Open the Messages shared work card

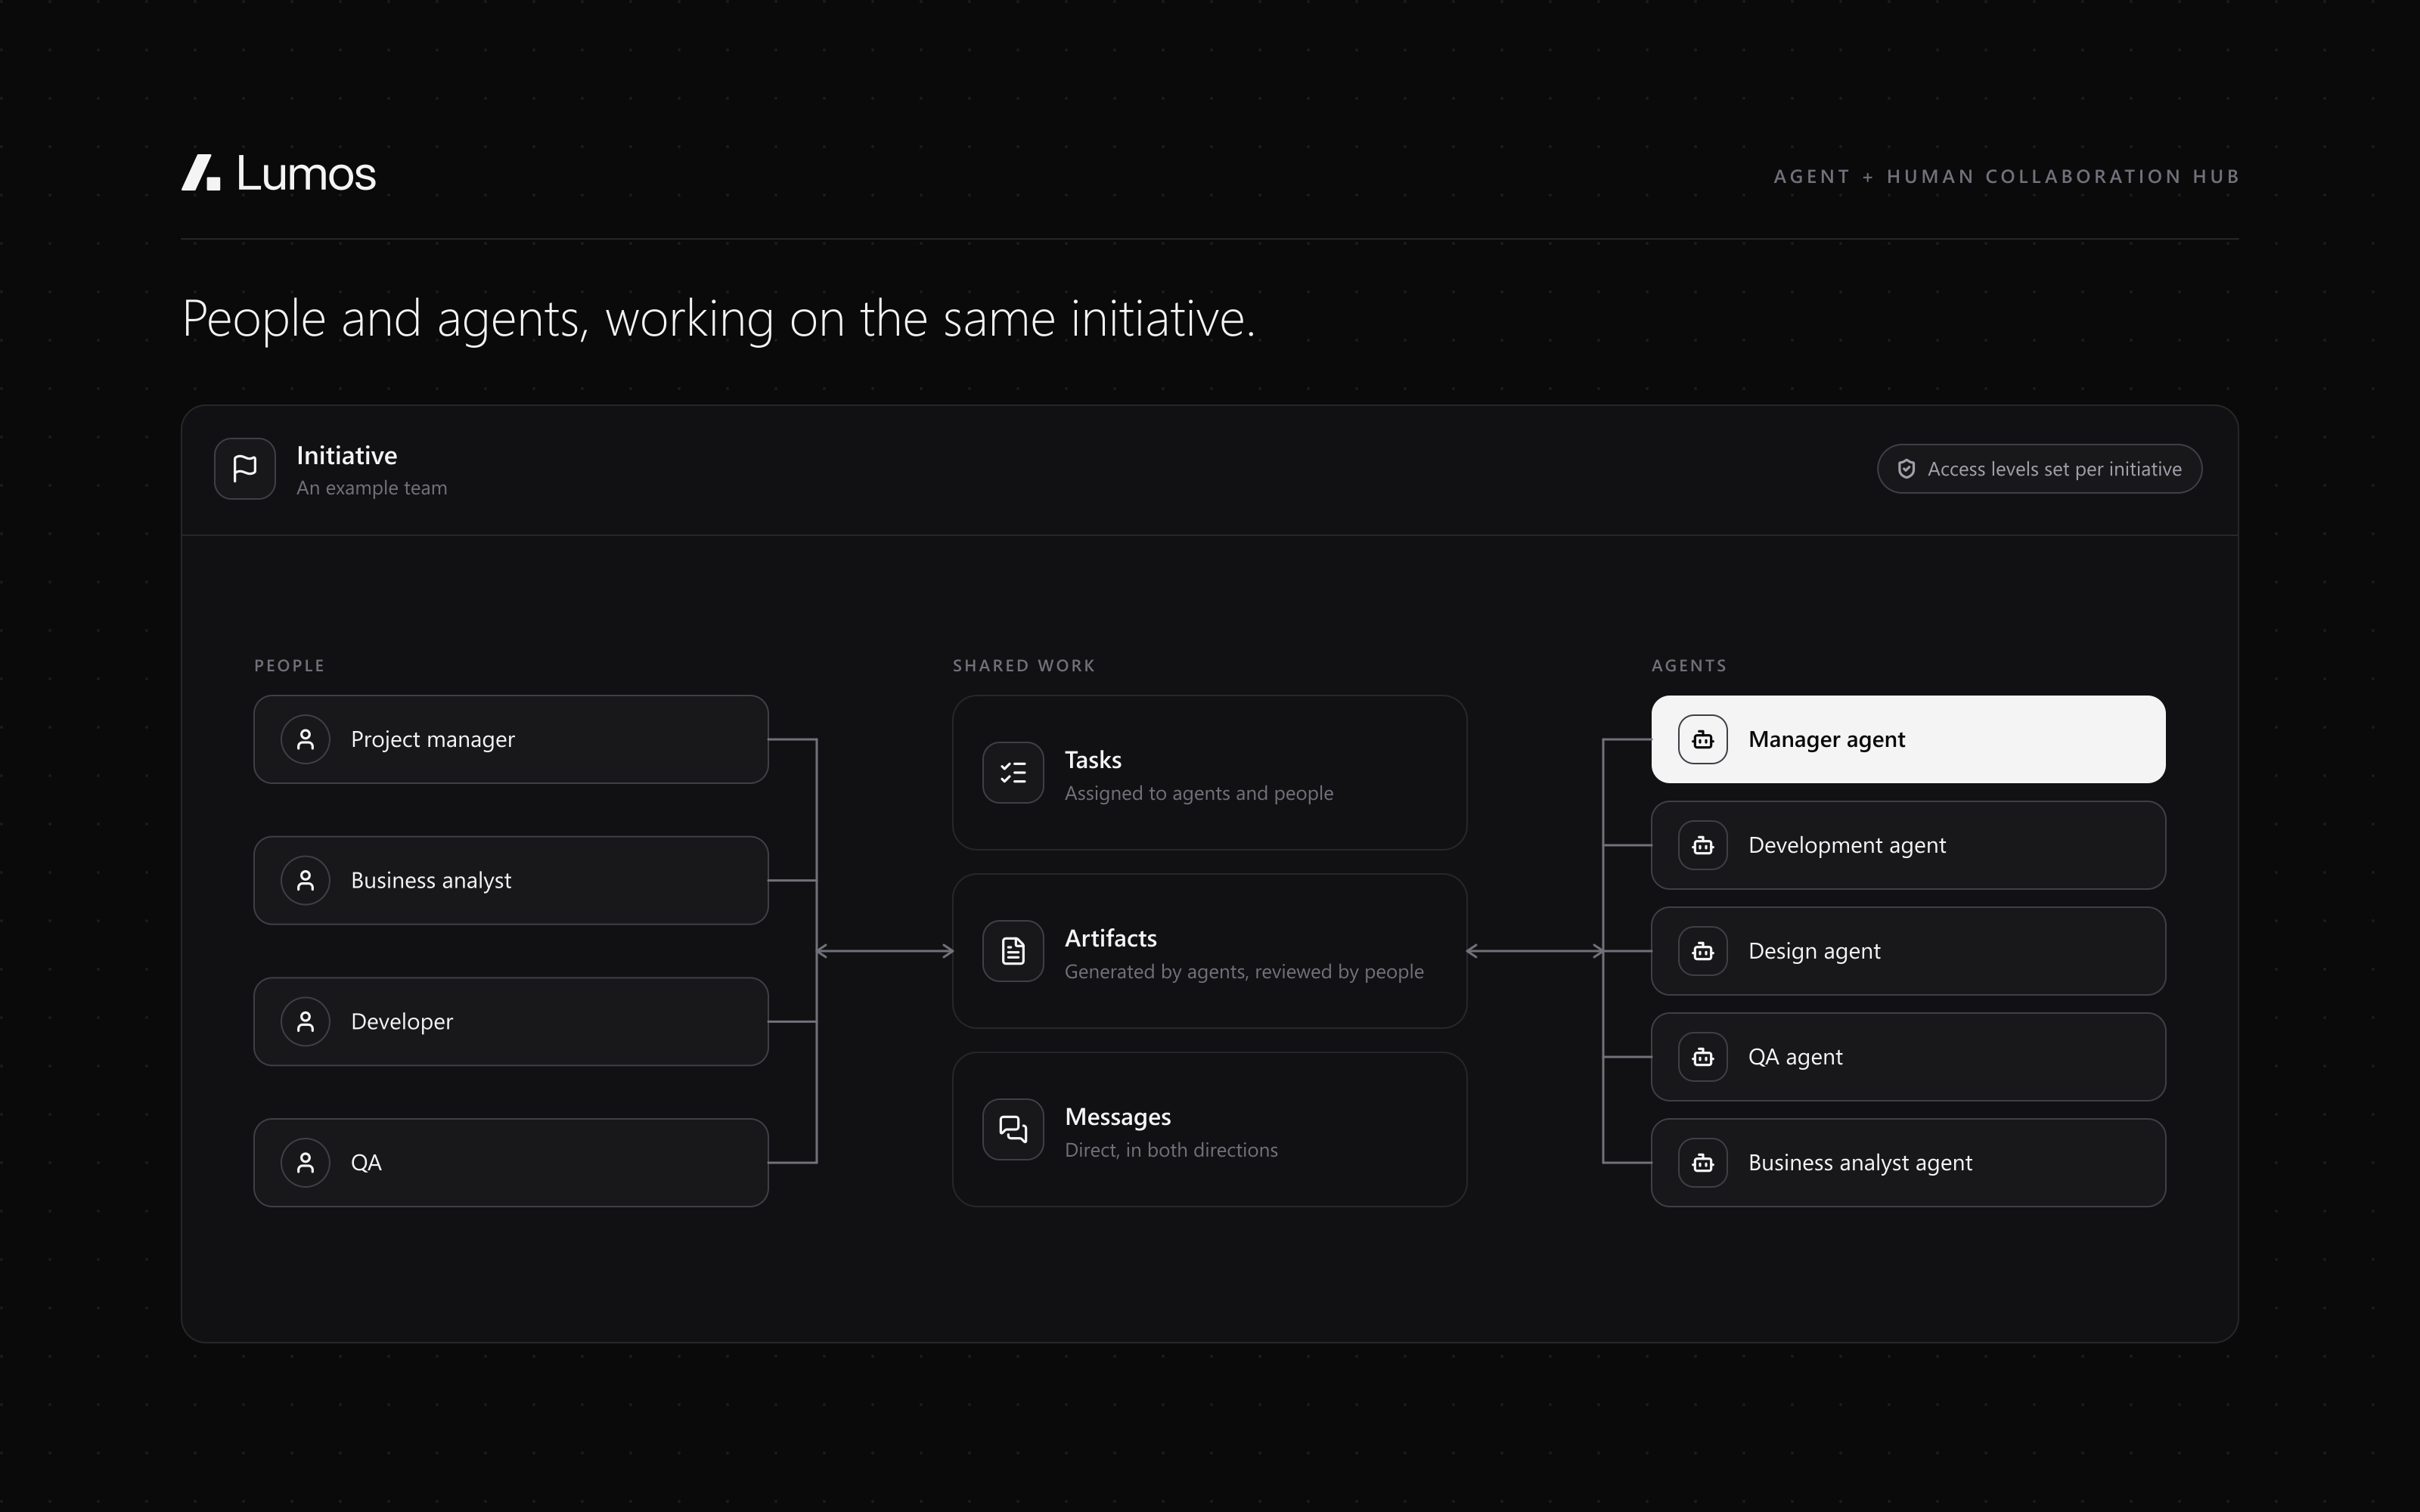pos(1210,1130)
